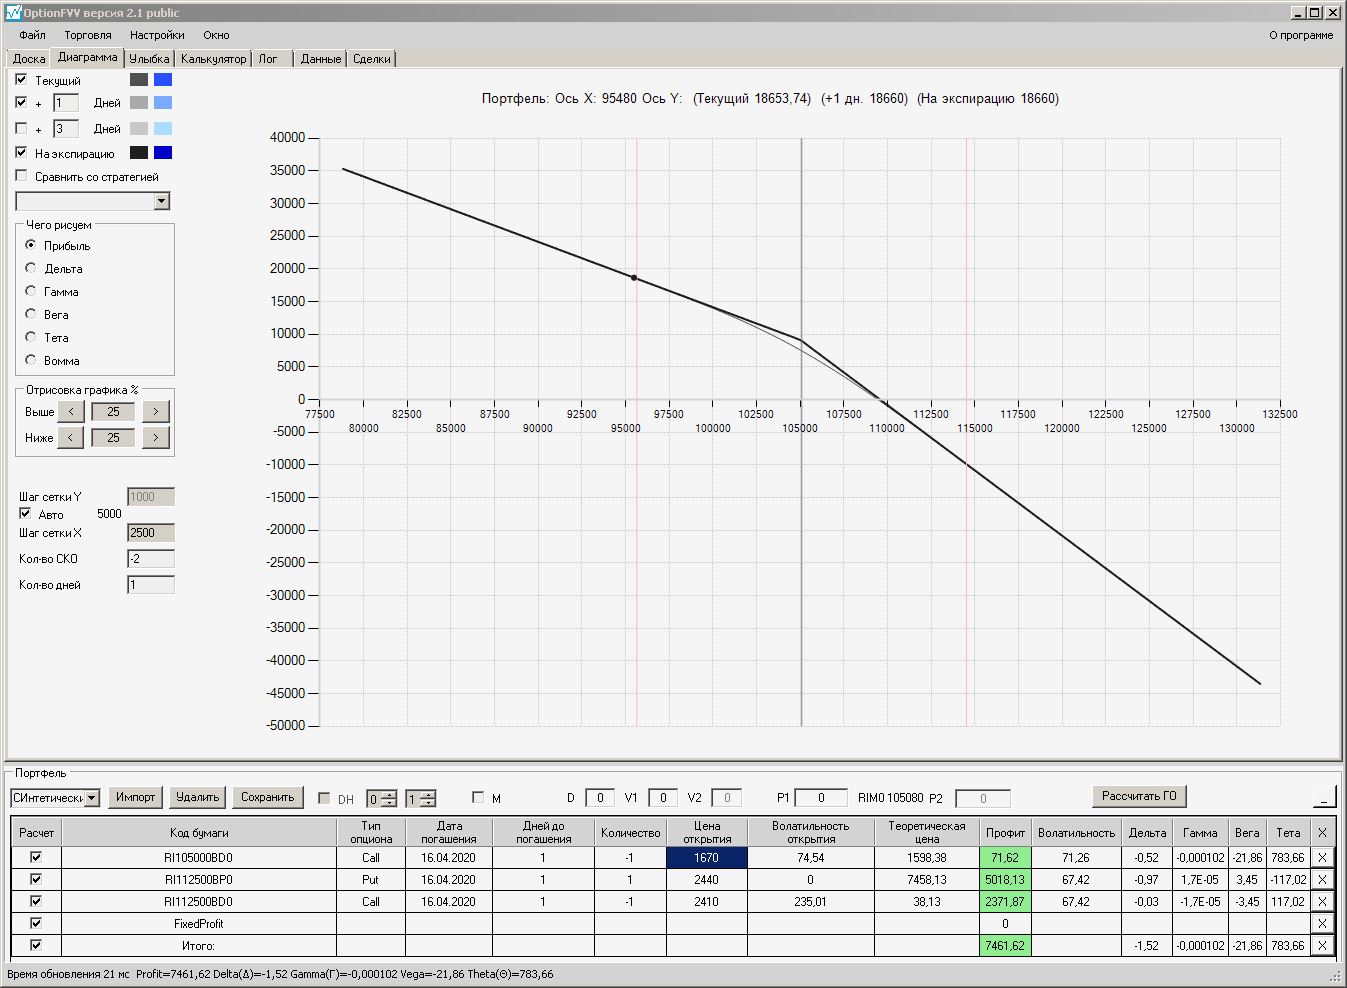
Task: Uncheck the Расчет box for RI105000BD0
Action: click(36, 857)
